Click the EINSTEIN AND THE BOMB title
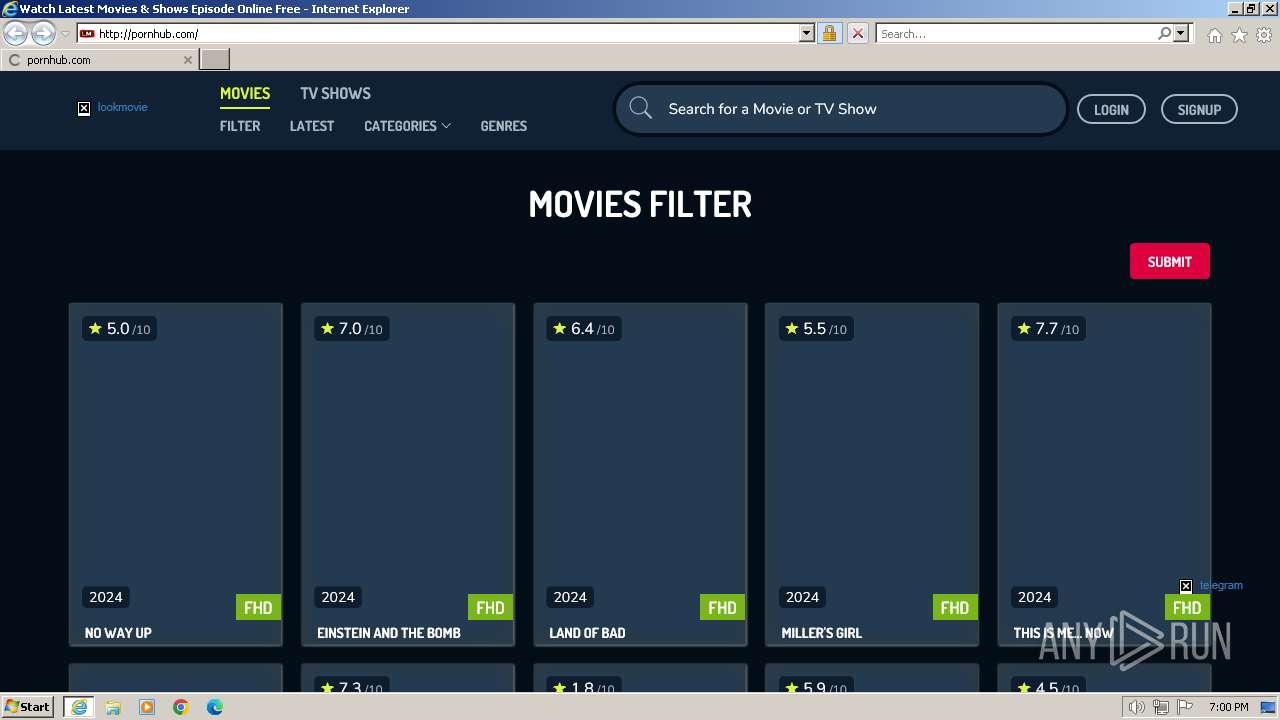This screenshot has height=720, width=1280. (x=389, y=633)
